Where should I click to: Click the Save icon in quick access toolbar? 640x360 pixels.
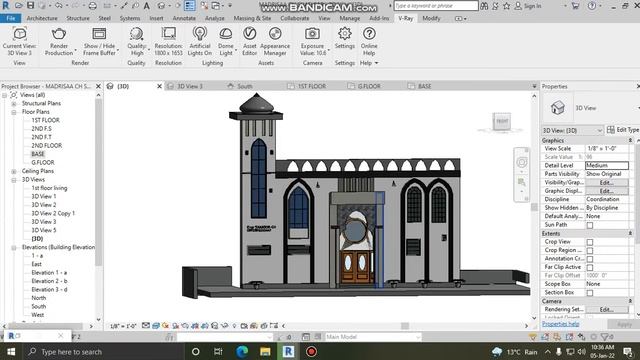(x=30, y=6)
